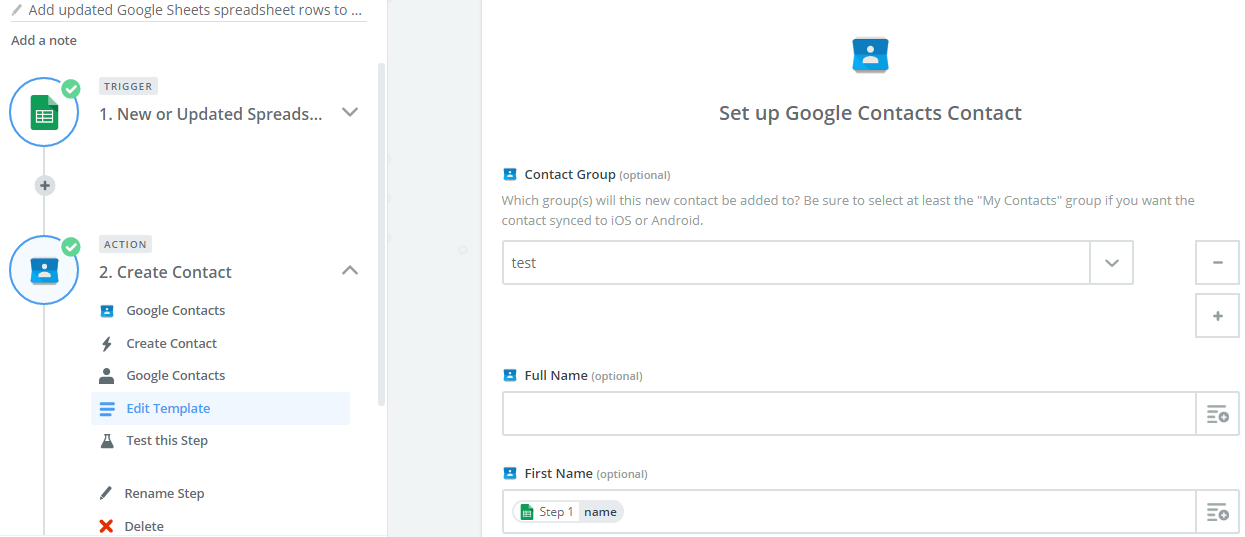Click the First Name label icon
The width and height of the screenshot is (1245, 537).
[510, 473]
